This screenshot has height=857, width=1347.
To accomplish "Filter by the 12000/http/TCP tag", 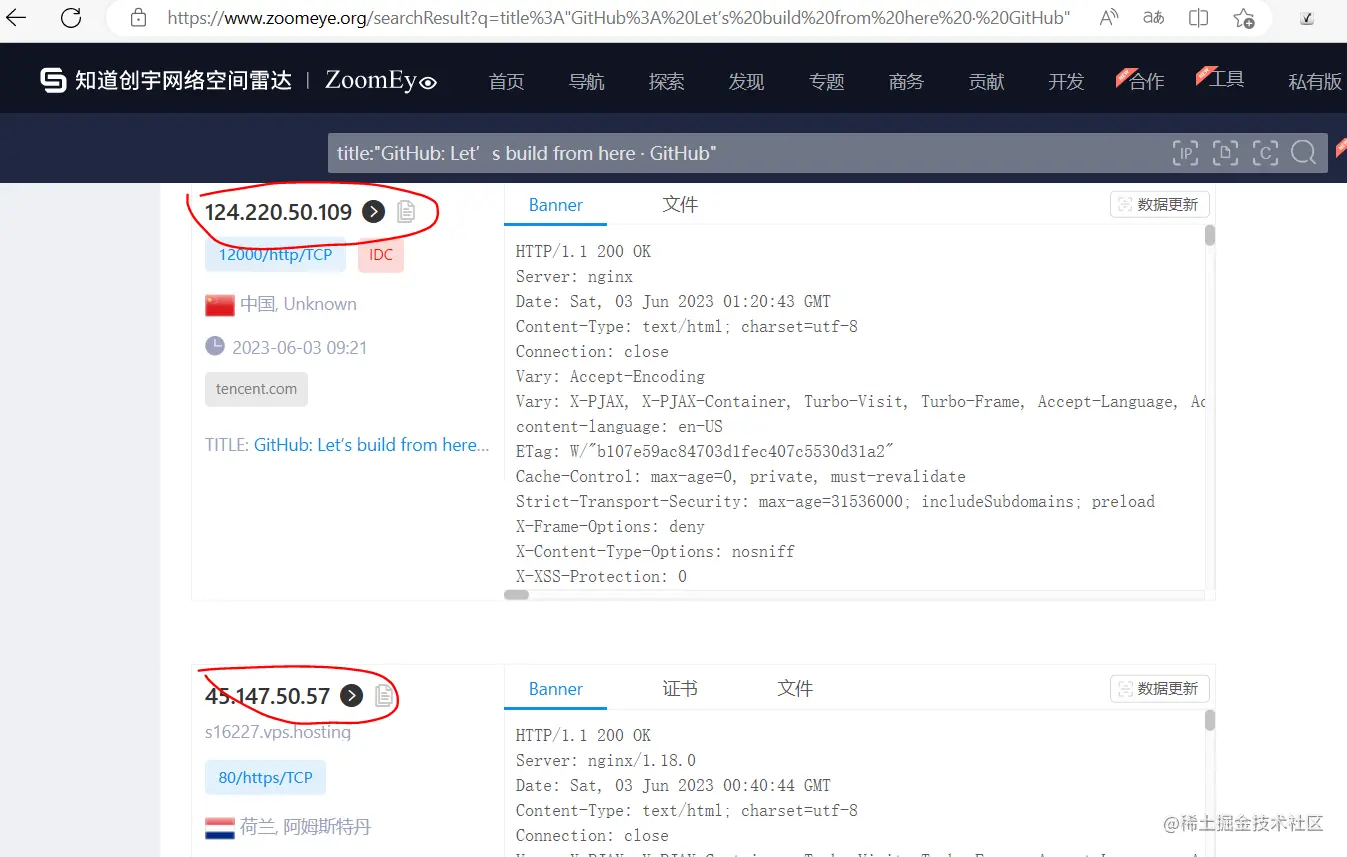I will (275, 254).
